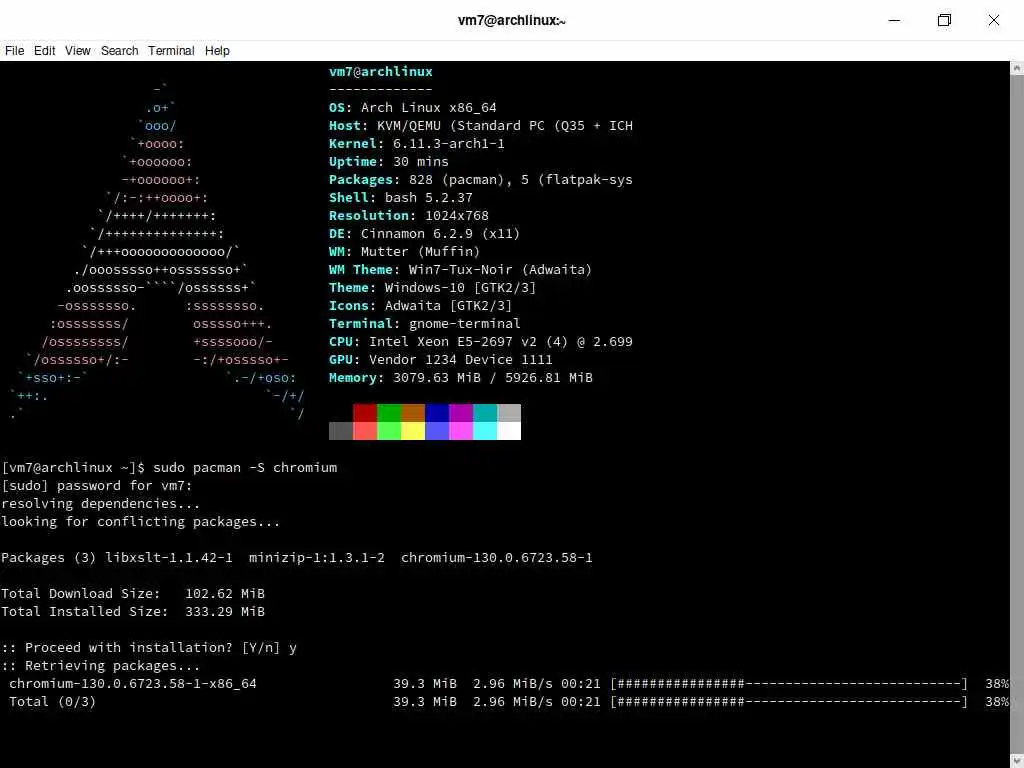The width and height of the screenshot is (1024, 768).
Task: Close the terminal window
Action: point(994,20)
